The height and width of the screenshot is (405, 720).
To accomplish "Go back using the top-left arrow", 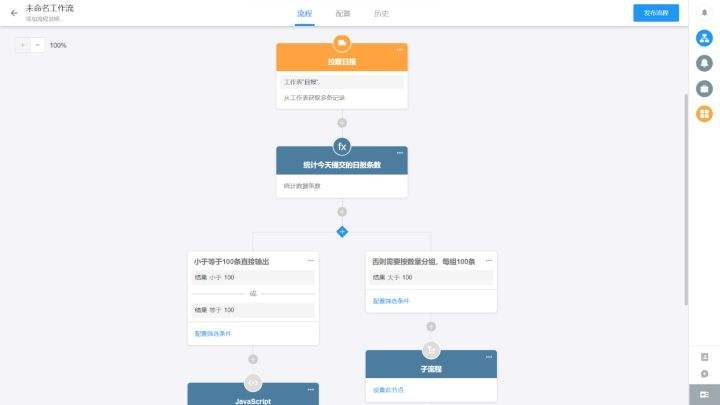I will (14, 13).
